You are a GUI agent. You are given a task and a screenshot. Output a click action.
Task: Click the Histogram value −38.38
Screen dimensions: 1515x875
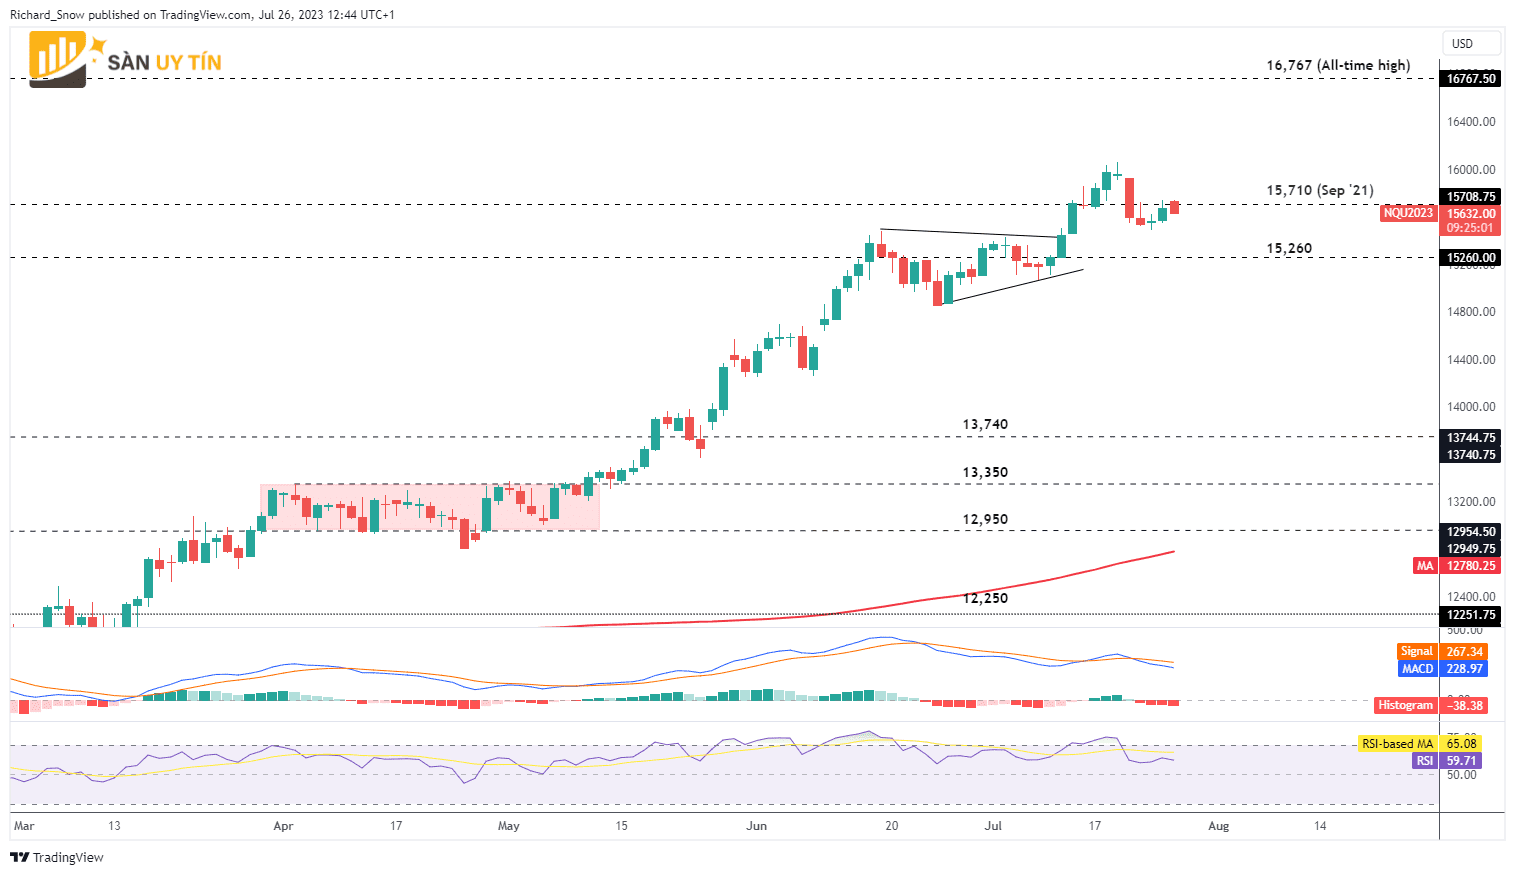[1464, 705]
